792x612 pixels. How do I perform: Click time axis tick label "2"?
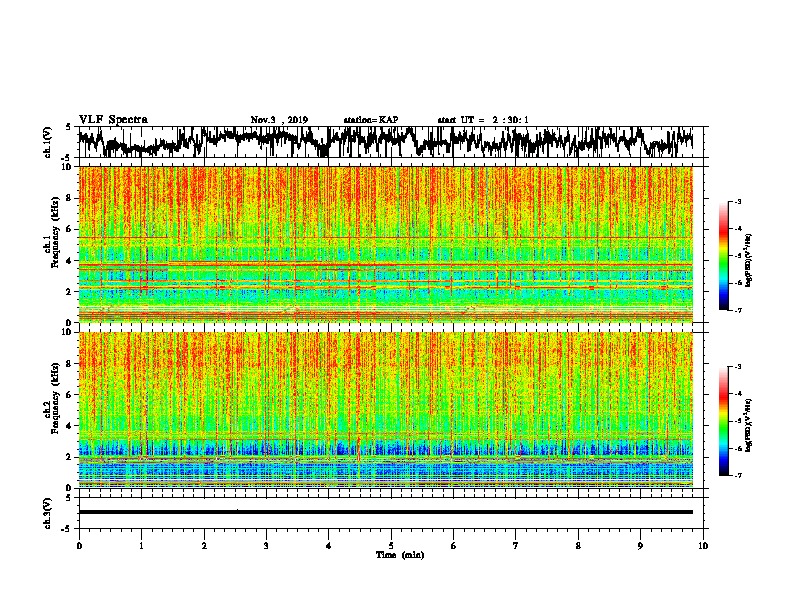tap(204, 546)
